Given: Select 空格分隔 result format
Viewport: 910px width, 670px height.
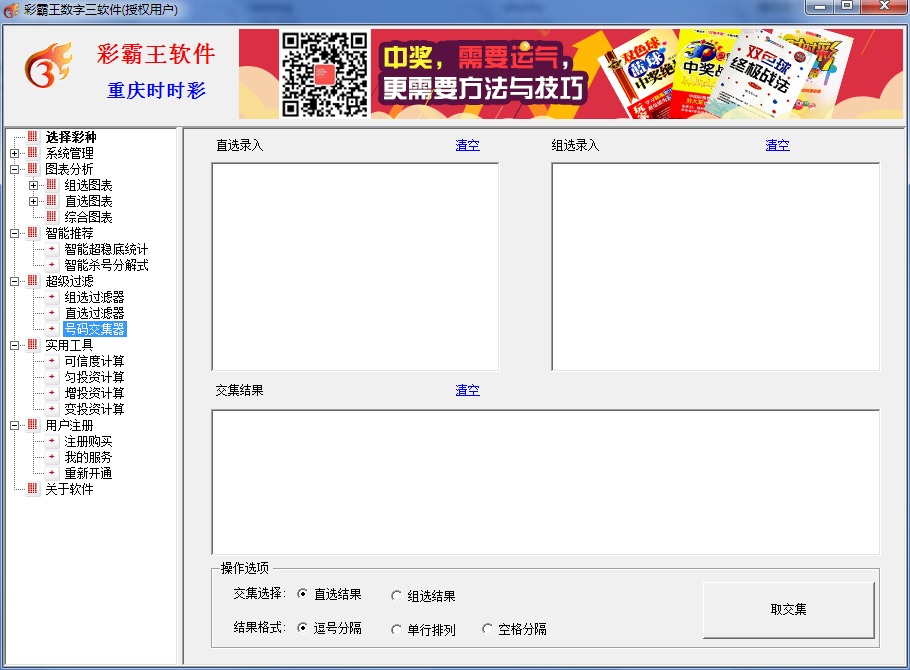Looking at the screenshot, I should 487,629.
